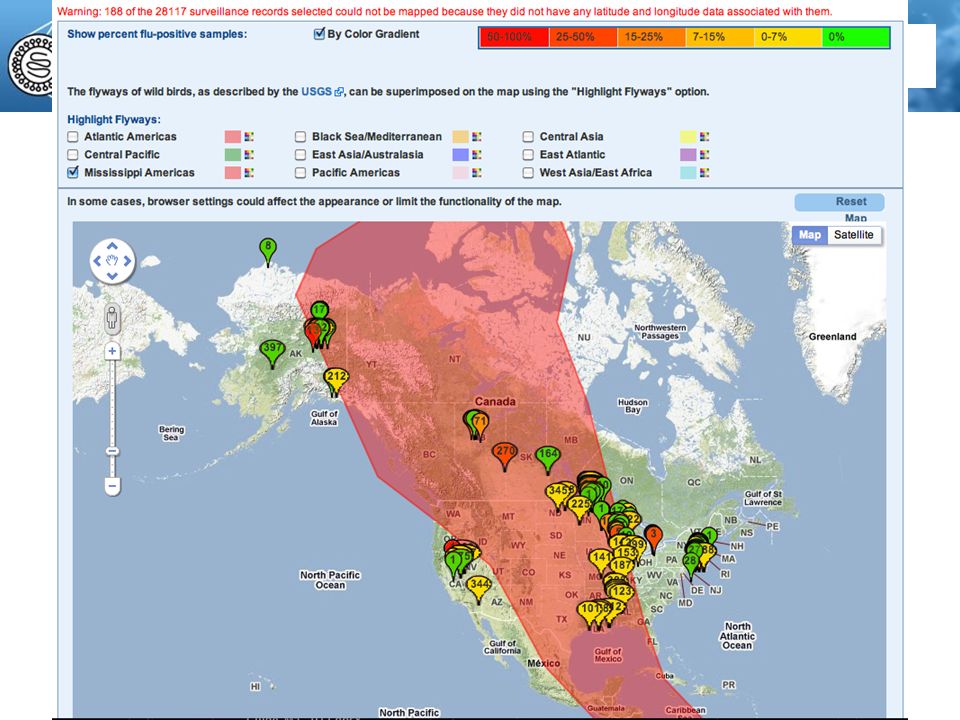Open the USGS external link
Image resolution: width=960 pixels, height=720 pixels.
(322, 91)
